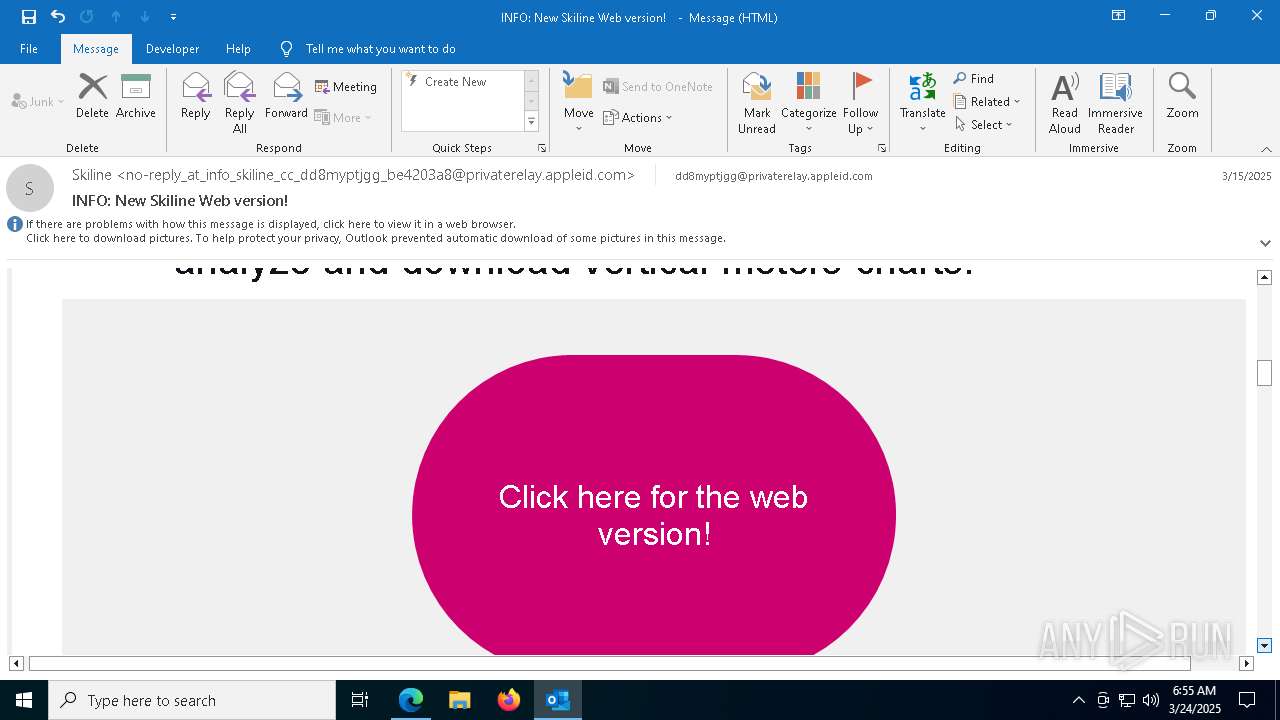This screenshot has width=1280, height=720.
Task: Click the Outlook taskbar icon
Action: [x=558, y=700]
